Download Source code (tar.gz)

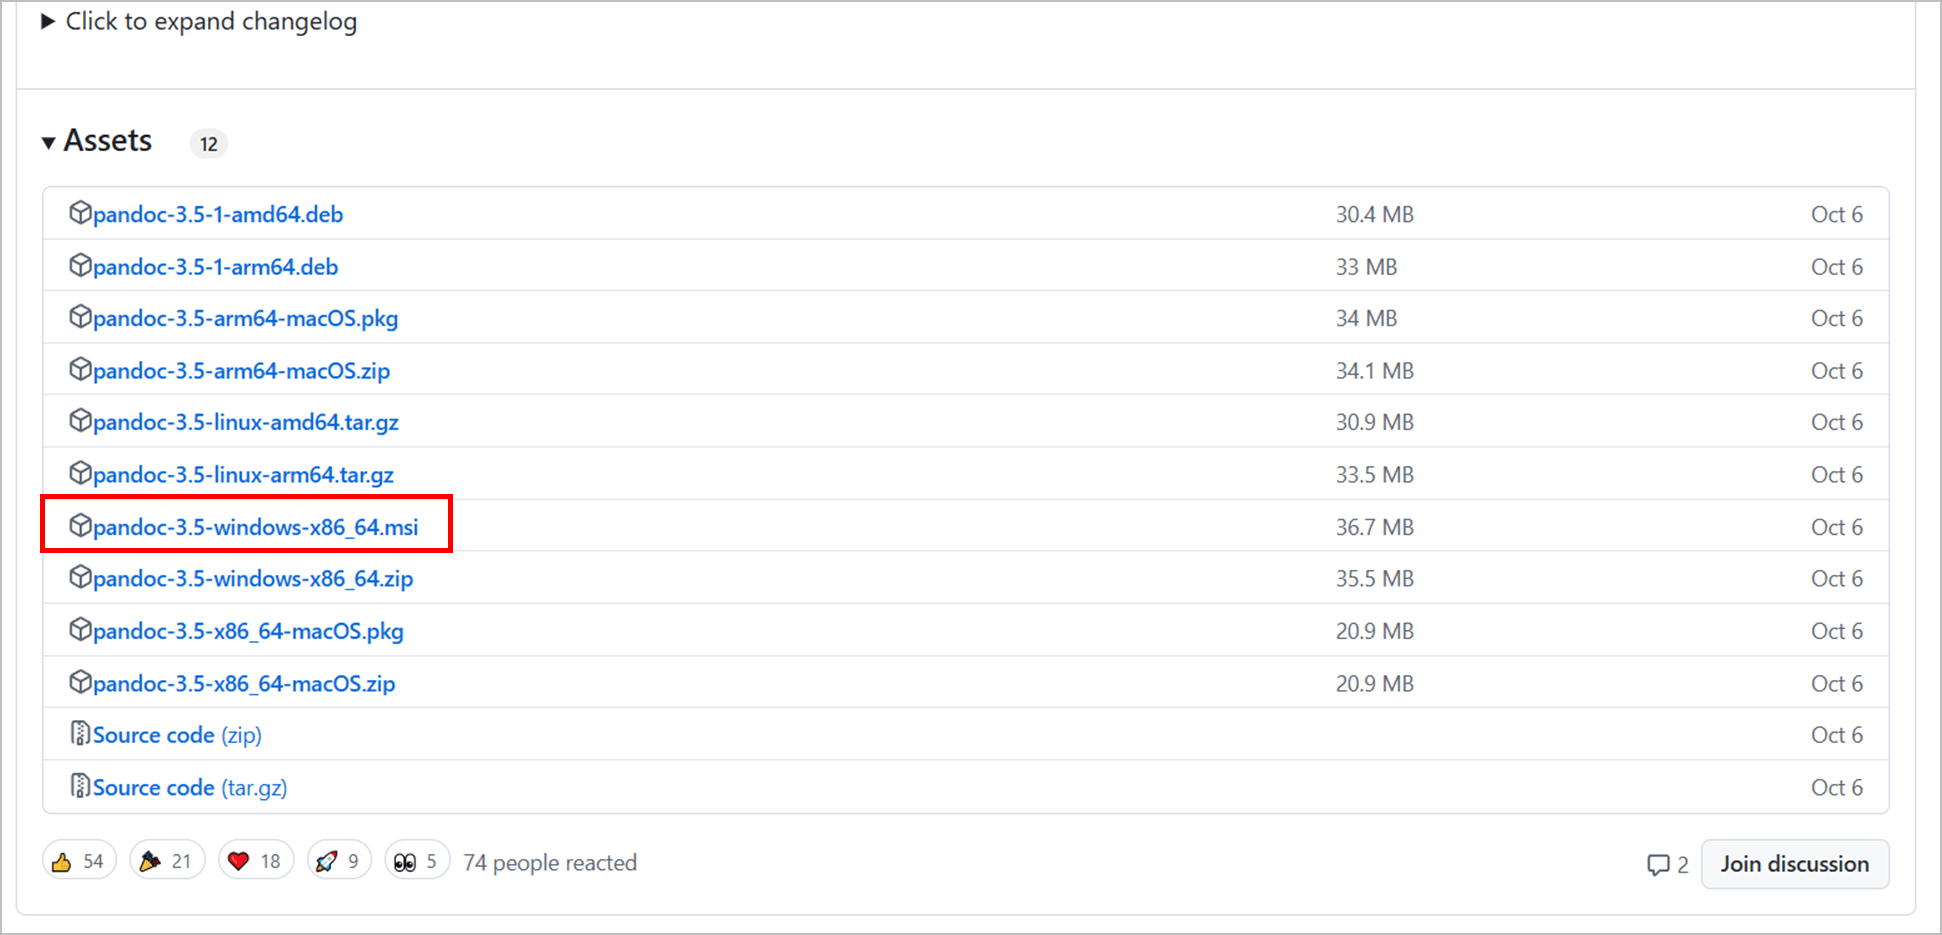pyautogui.click(x=191, y=788)
